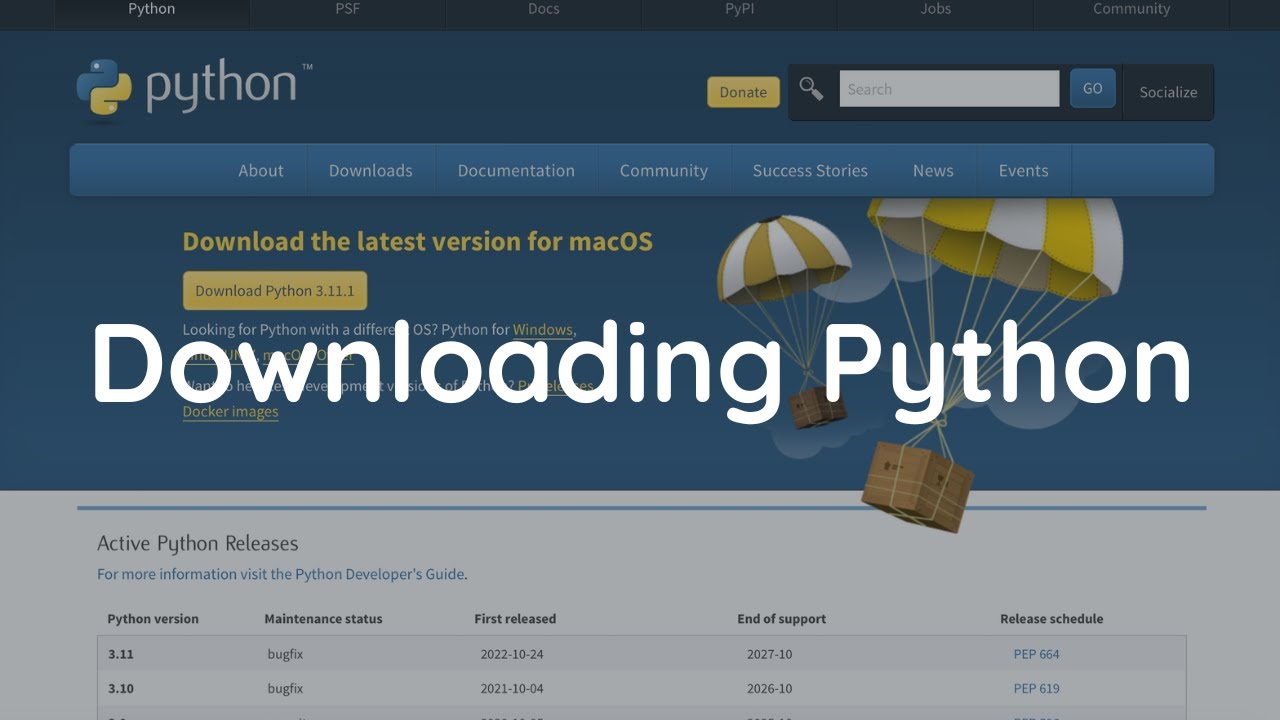Screen dimensions: 1280x720
Task: Click the 2027-10 end of support cell
Action: pos(769,654)
